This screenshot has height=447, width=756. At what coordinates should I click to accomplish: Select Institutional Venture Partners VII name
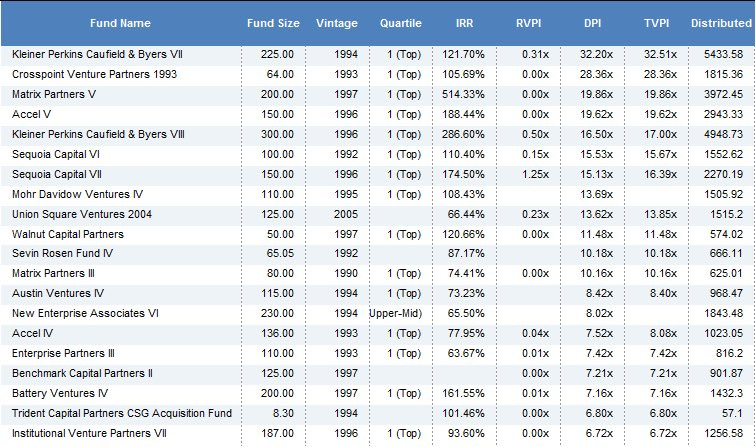(89, 434)
